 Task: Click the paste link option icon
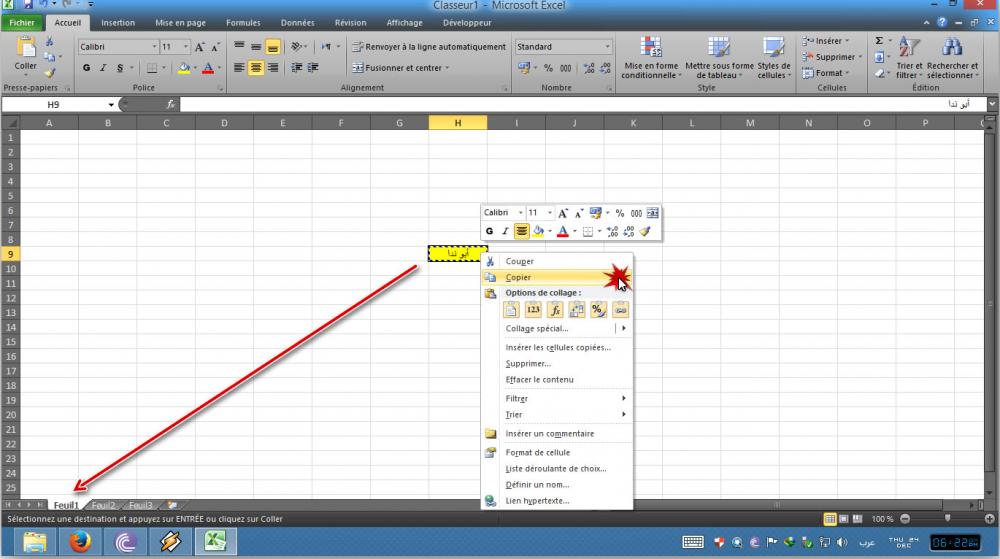click(x=620, y=310)
